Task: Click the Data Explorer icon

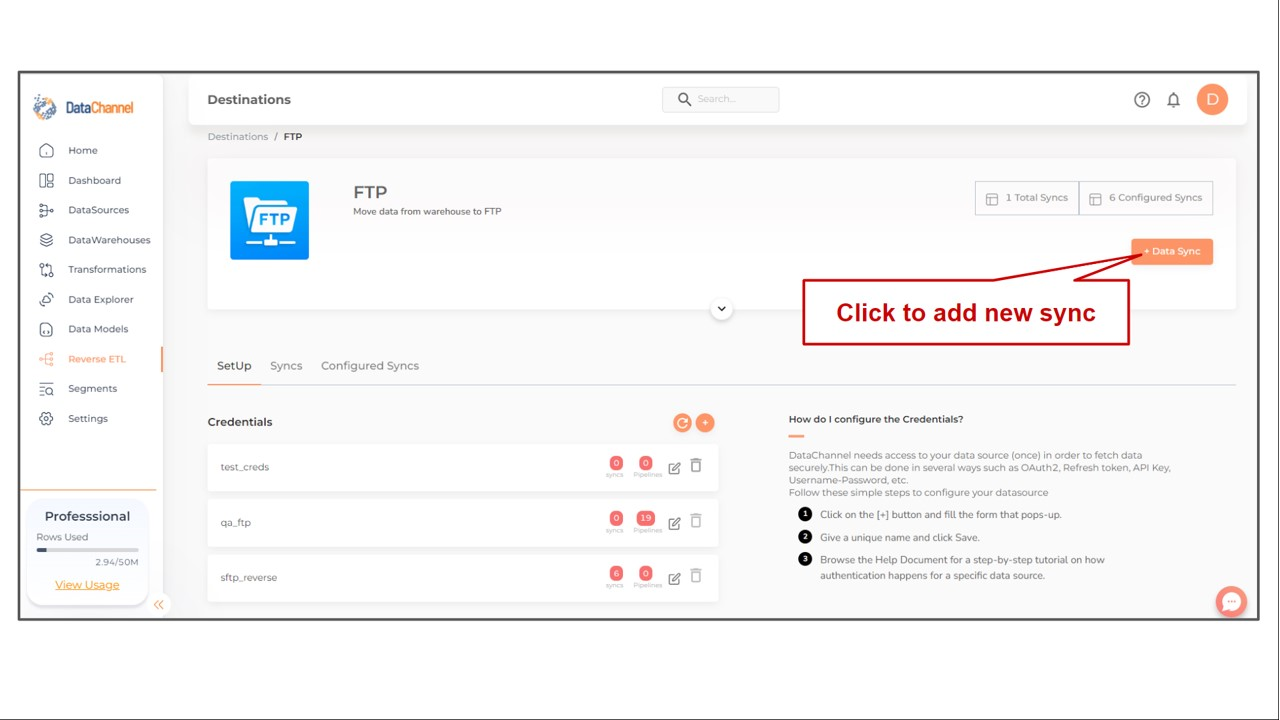Action: point(46,300)
